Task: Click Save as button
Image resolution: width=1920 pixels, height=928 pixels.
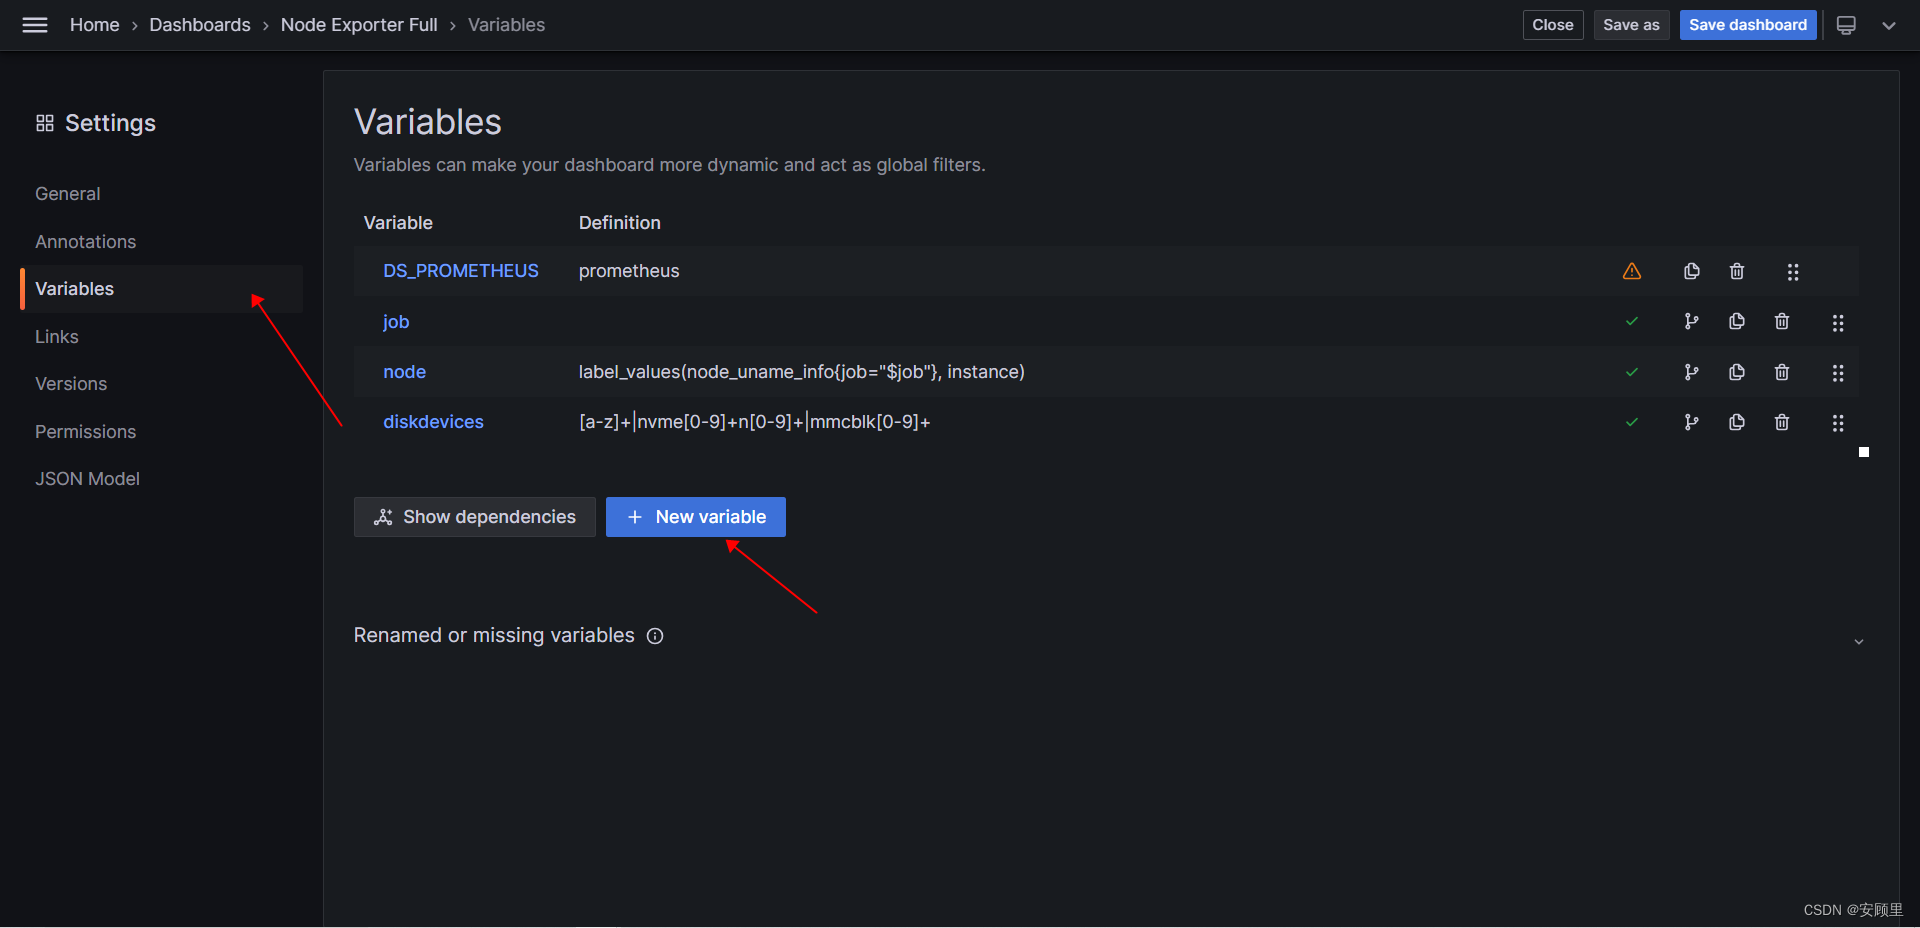Action: (1631, 25)
